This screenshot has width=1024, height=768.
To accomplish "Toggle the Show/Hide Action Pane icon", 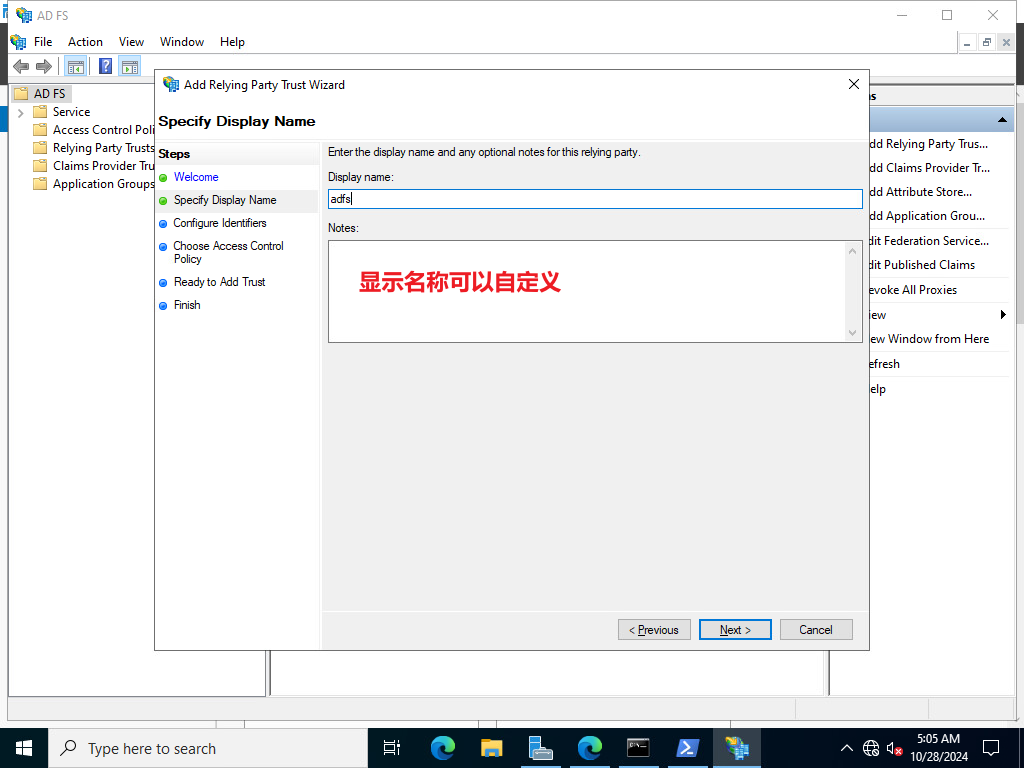I will (130, 66).
